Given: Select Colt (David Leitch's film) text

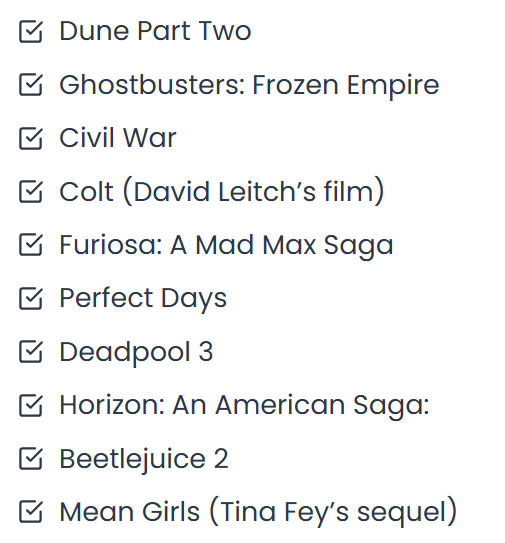Looking at the screenshot, I should 222,191.
